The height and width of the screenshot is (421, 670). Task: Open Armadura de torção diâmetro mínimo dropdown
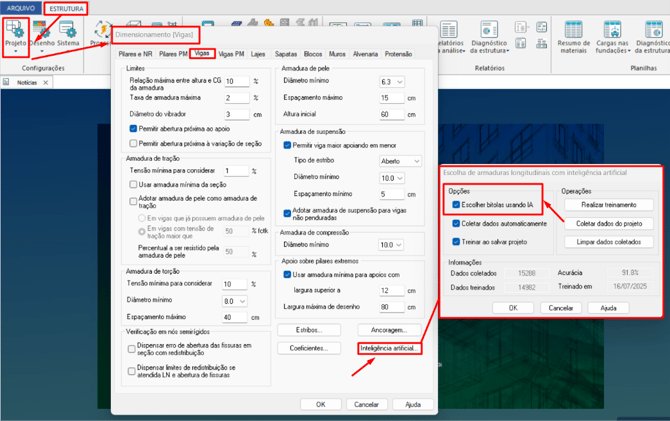point(235,301)
